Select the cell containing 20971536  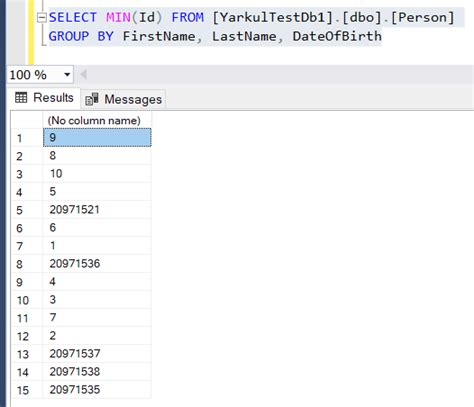pos(97,263)
